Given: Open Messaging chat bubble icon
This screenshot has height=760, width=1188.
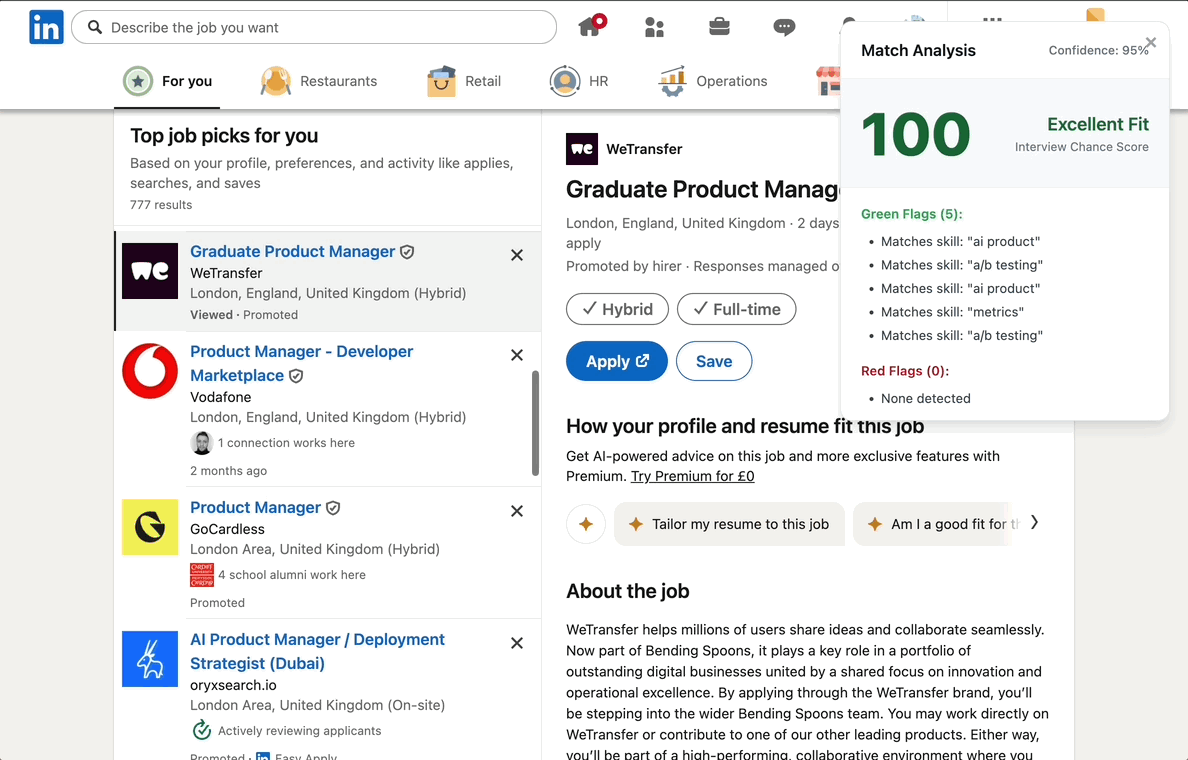Looking at the screenshot, I should click(784, 27).
